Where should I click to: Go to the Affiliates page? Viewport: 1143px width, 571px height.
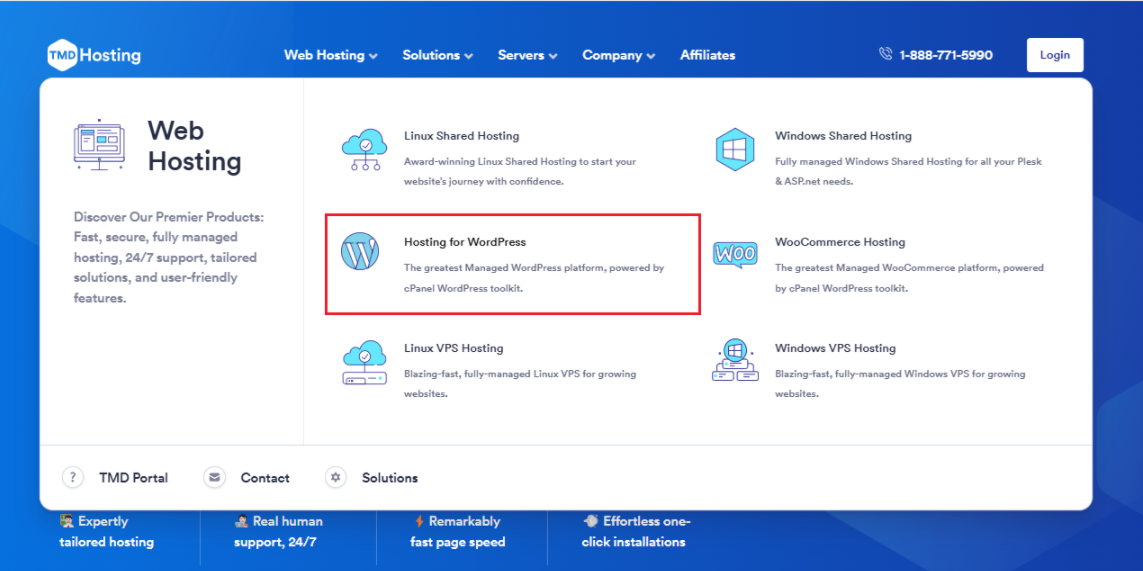[708, 55]
